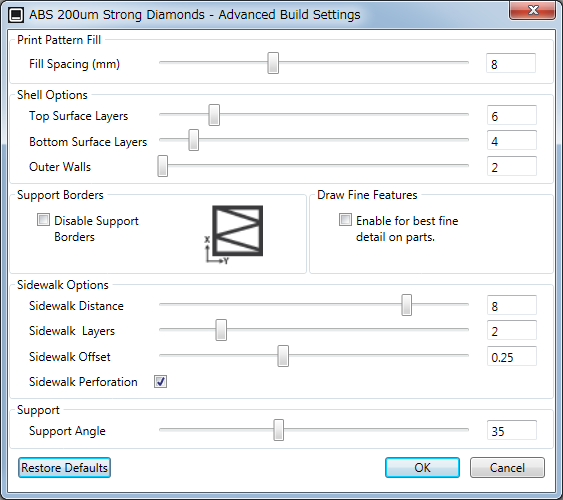Viewport: 563px width, 500px height.
Task: Check Enable for best fine detail
Action: coord(345,220)
